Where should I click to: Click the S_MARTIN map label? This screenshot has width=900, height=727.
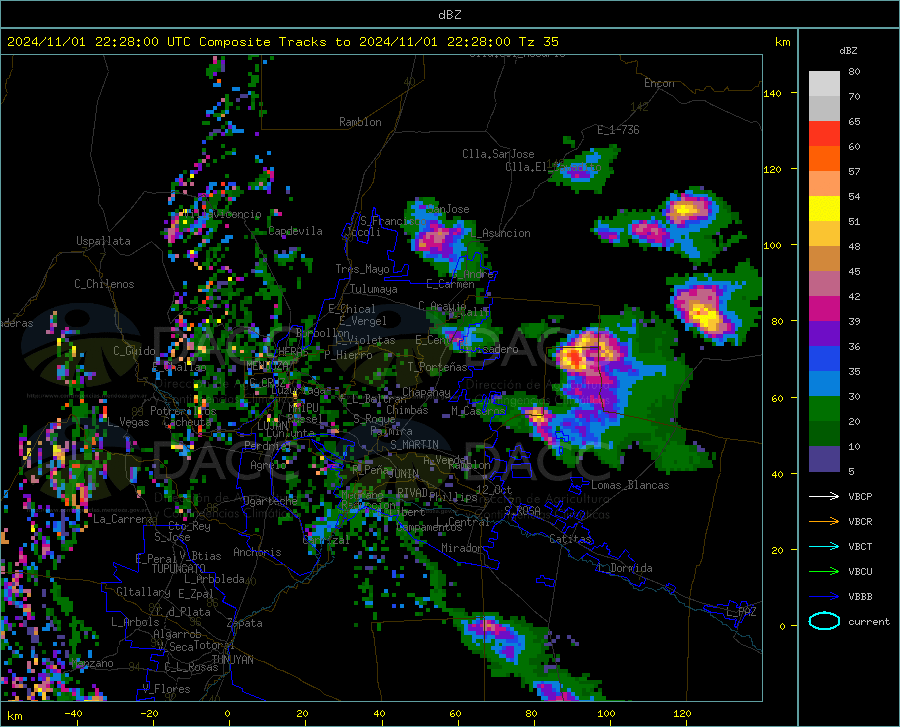[x=414, y=445]
